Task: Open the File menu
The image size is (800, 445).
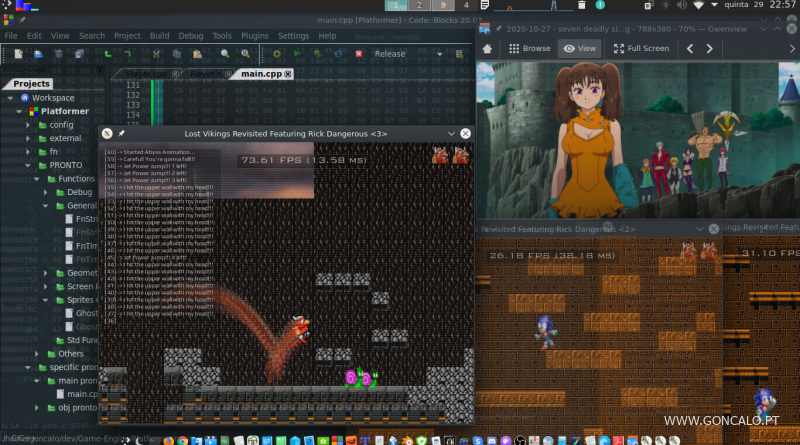Action: coord(11,36)
